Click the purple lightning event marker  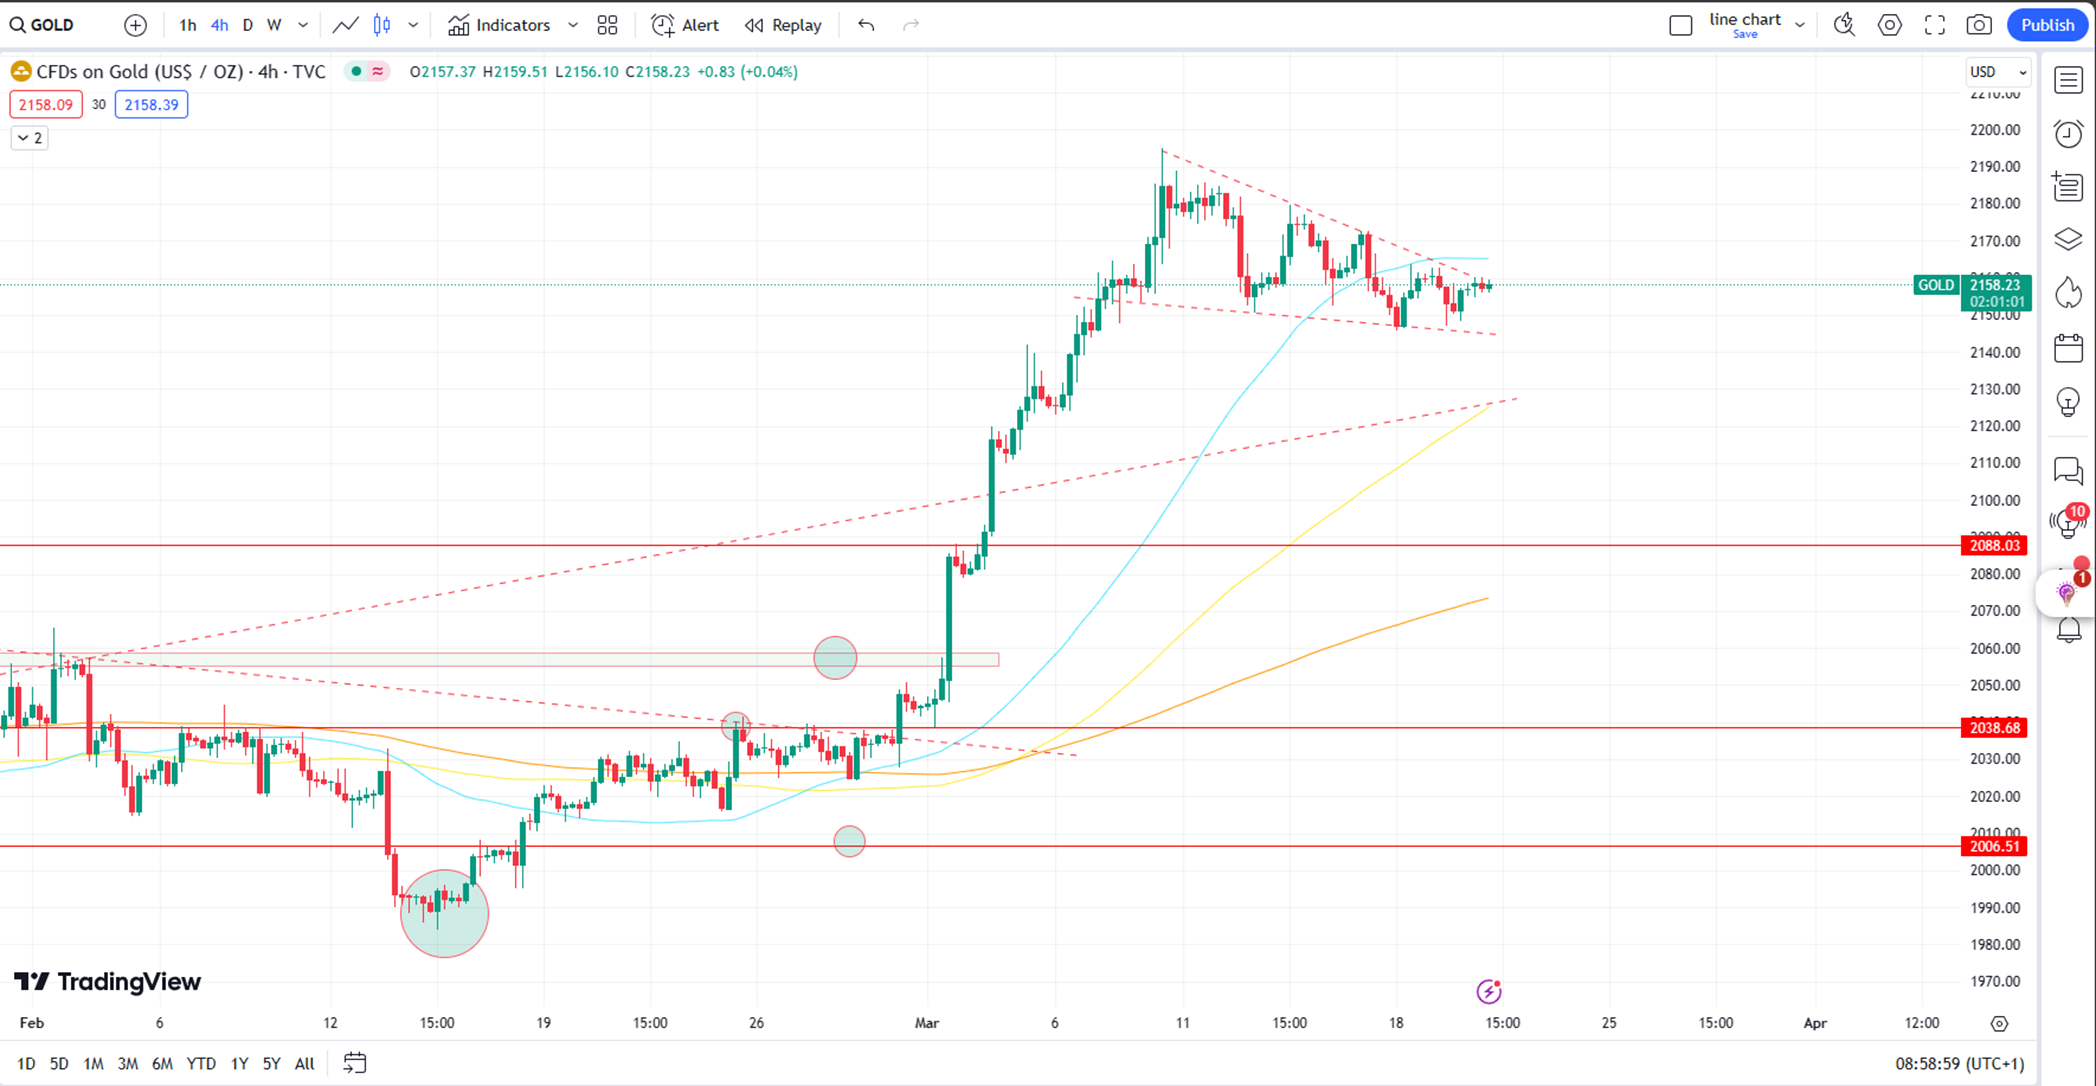click(x=1489, y=991)
